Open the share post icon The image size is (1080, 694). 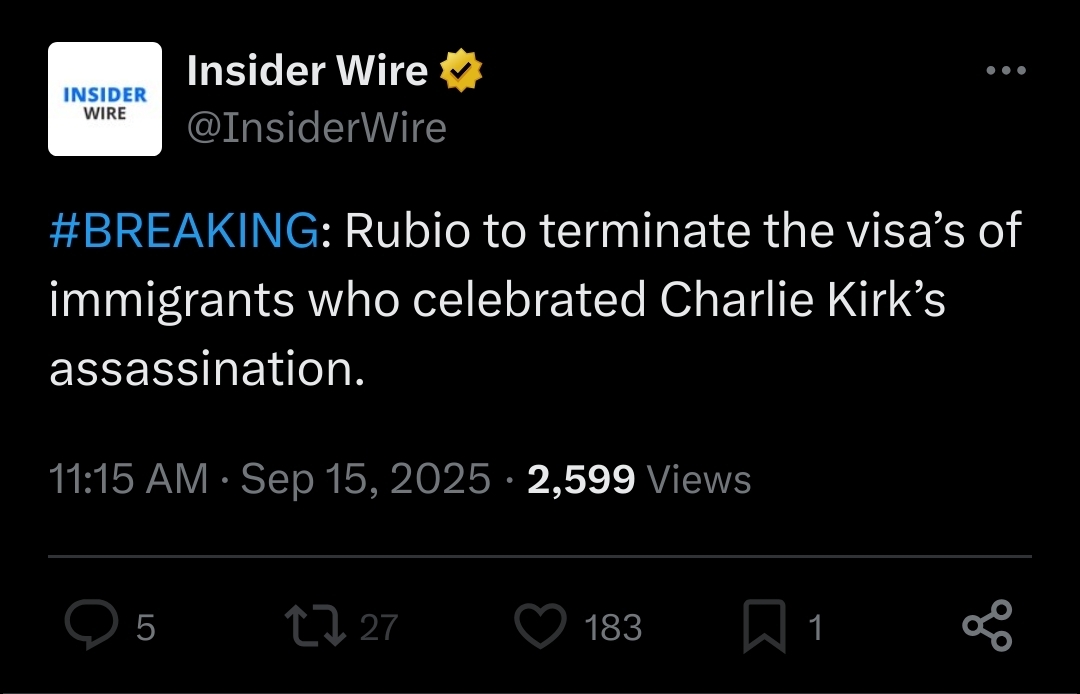988,625
